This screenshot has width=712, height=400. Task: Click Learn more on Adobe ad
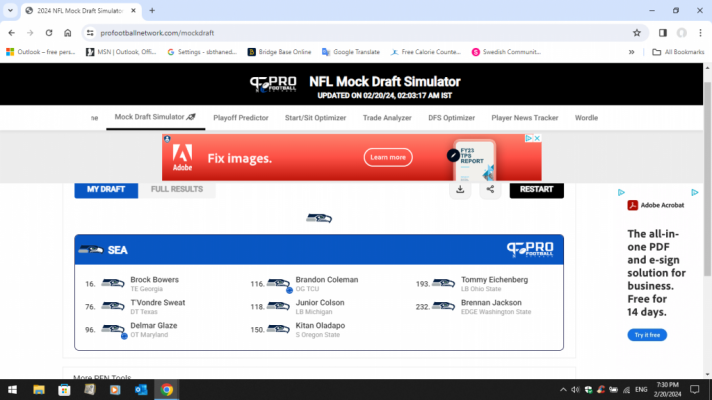click(388, 158)
